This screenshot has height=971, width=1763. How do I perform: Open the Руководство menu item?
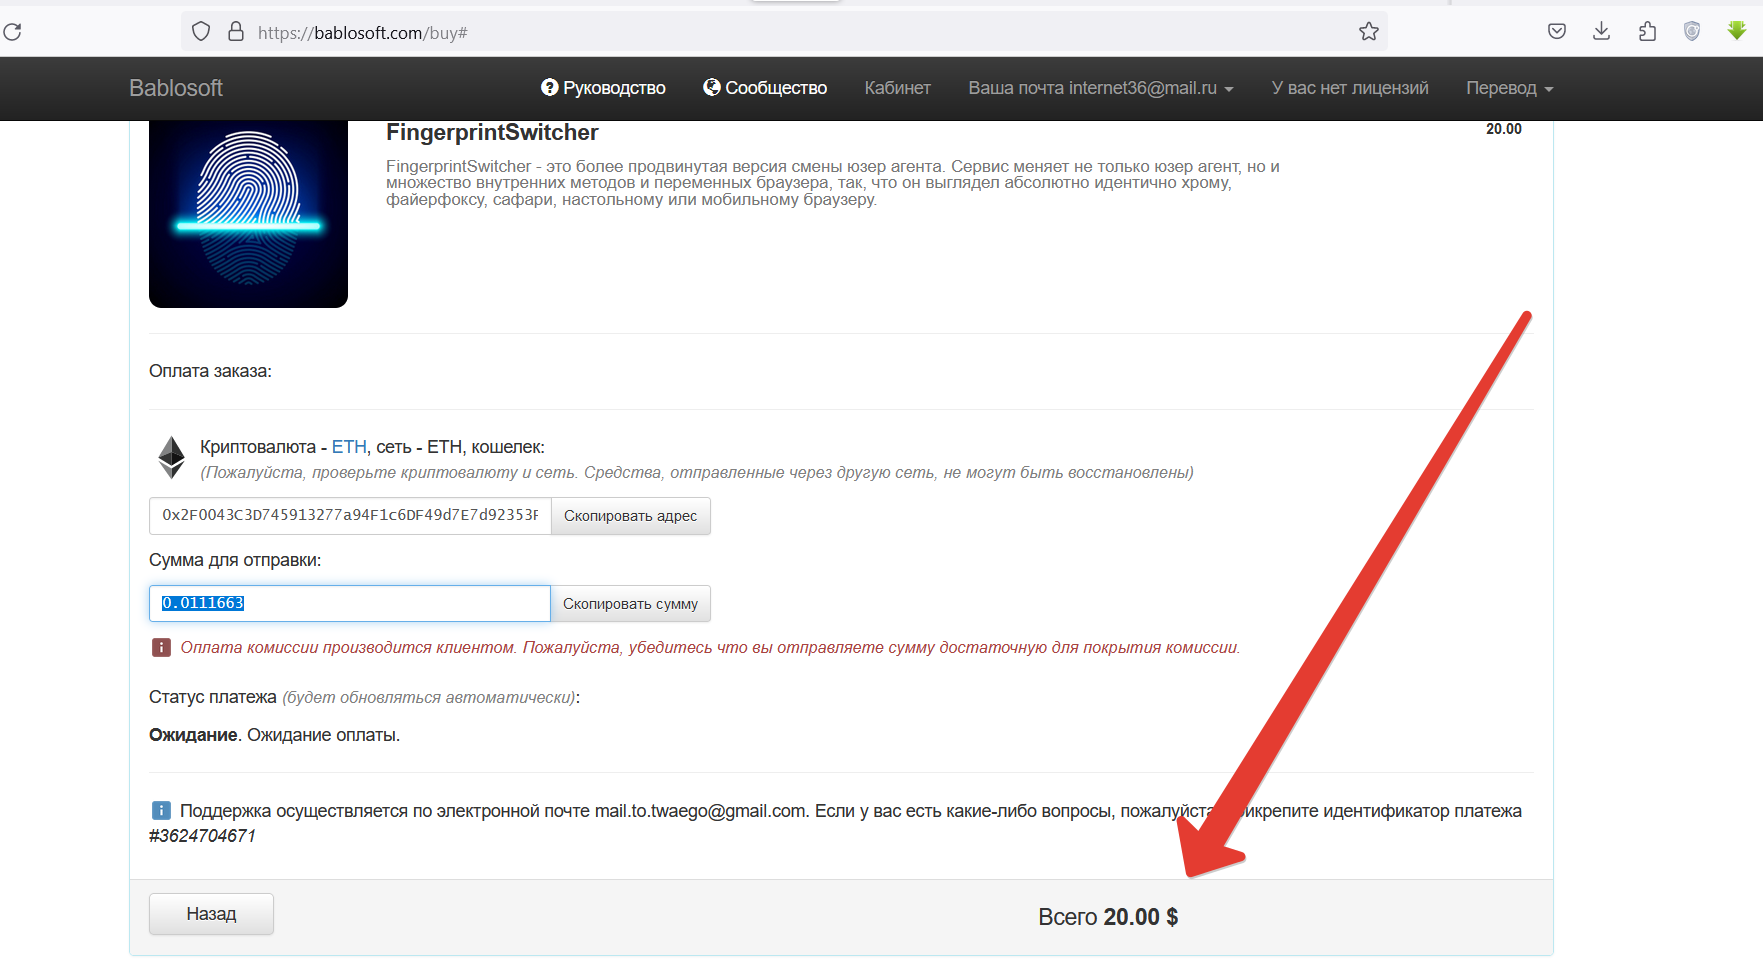click(x=603, y=88)
